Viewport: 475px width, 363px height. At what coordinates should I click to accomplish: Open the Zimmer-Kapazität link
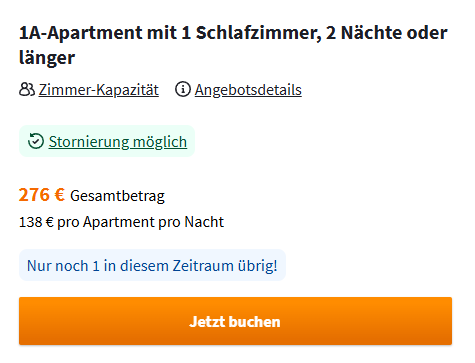99,90
